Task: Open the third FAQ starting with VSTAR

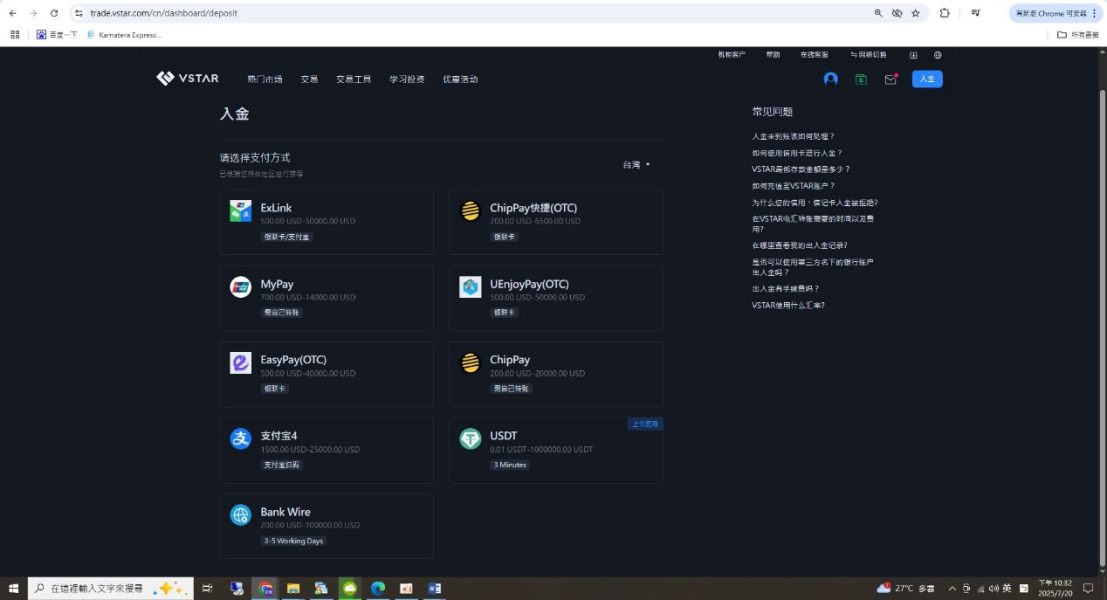Action: [x=801, y=169]
